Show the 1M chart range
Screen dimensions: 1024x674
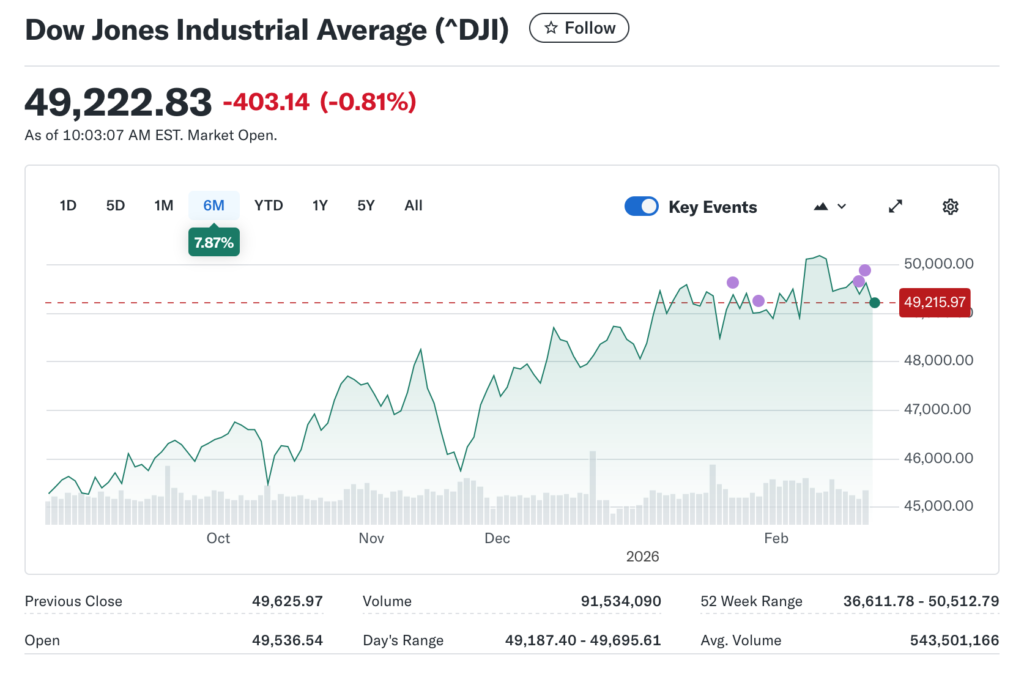(164, 206)
